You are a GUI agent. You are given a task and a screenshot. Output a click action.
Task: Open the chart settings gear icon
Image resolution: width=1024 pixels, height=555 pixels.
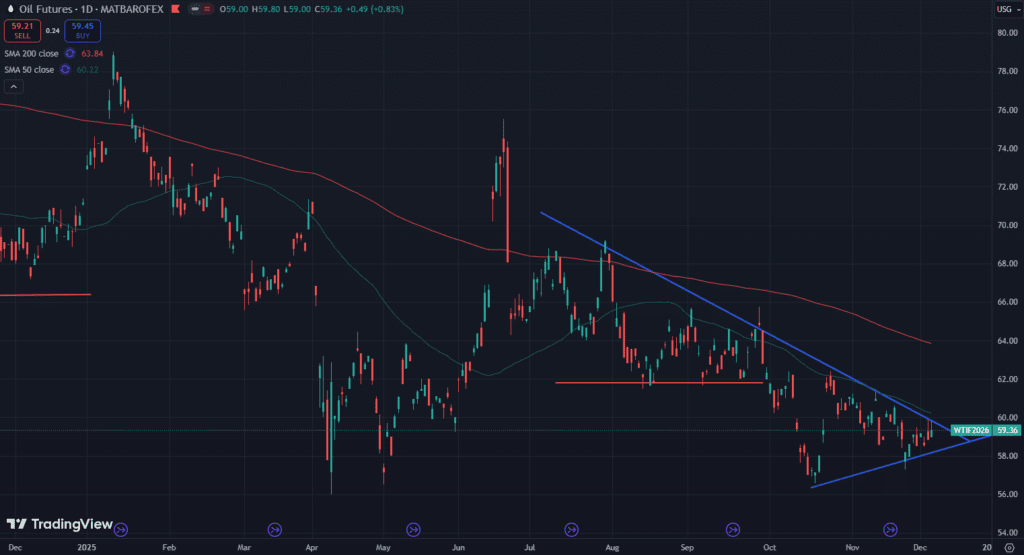[1007, 548]
